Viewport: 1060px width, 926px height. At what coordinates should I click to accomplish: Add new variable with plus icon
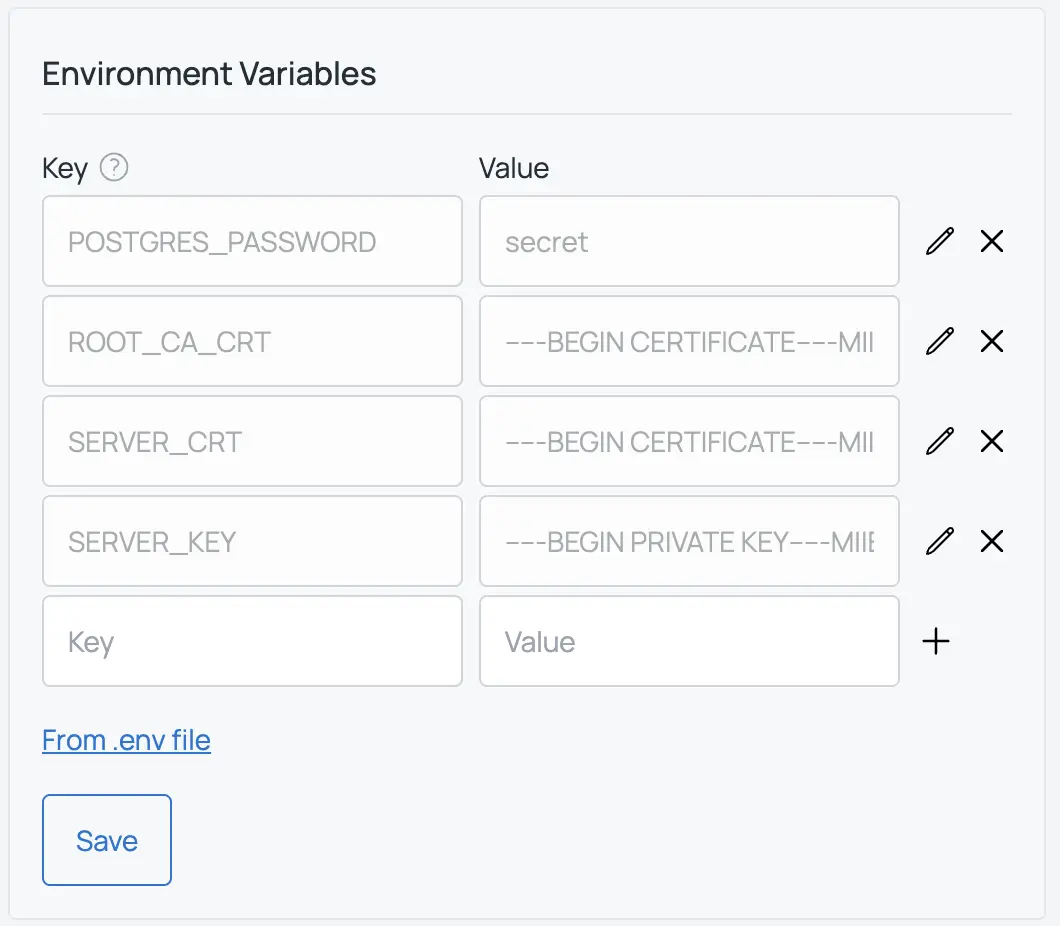935,641
